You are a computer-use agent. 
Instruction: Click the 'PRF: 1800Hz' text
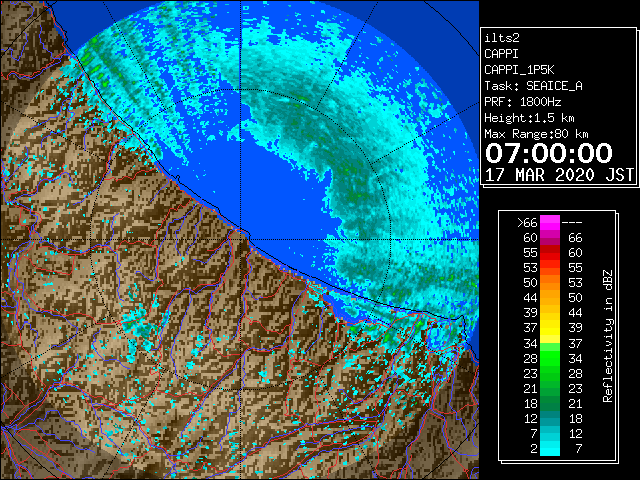(523, 102)
